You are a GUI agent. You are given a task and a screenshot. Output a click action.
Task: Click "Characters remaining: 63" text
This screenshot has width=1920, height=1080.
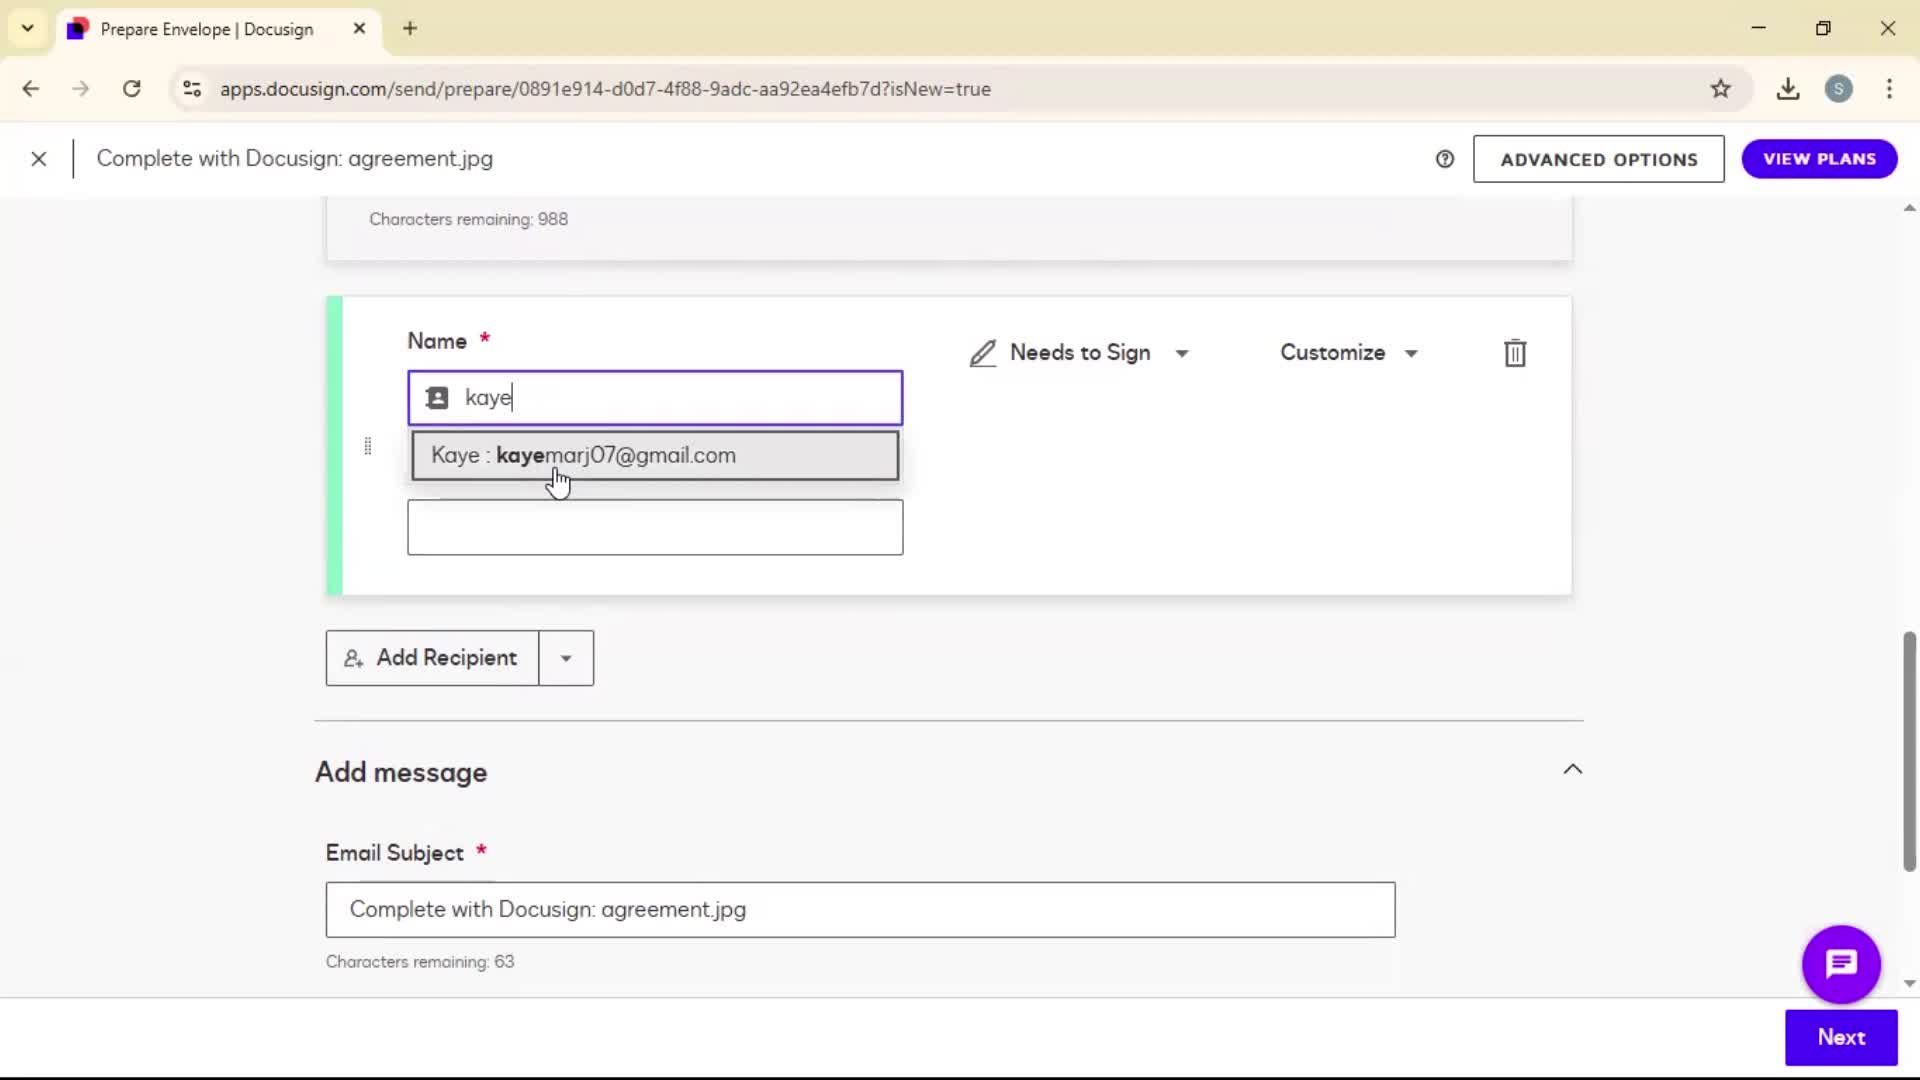(x=420, y=962)
